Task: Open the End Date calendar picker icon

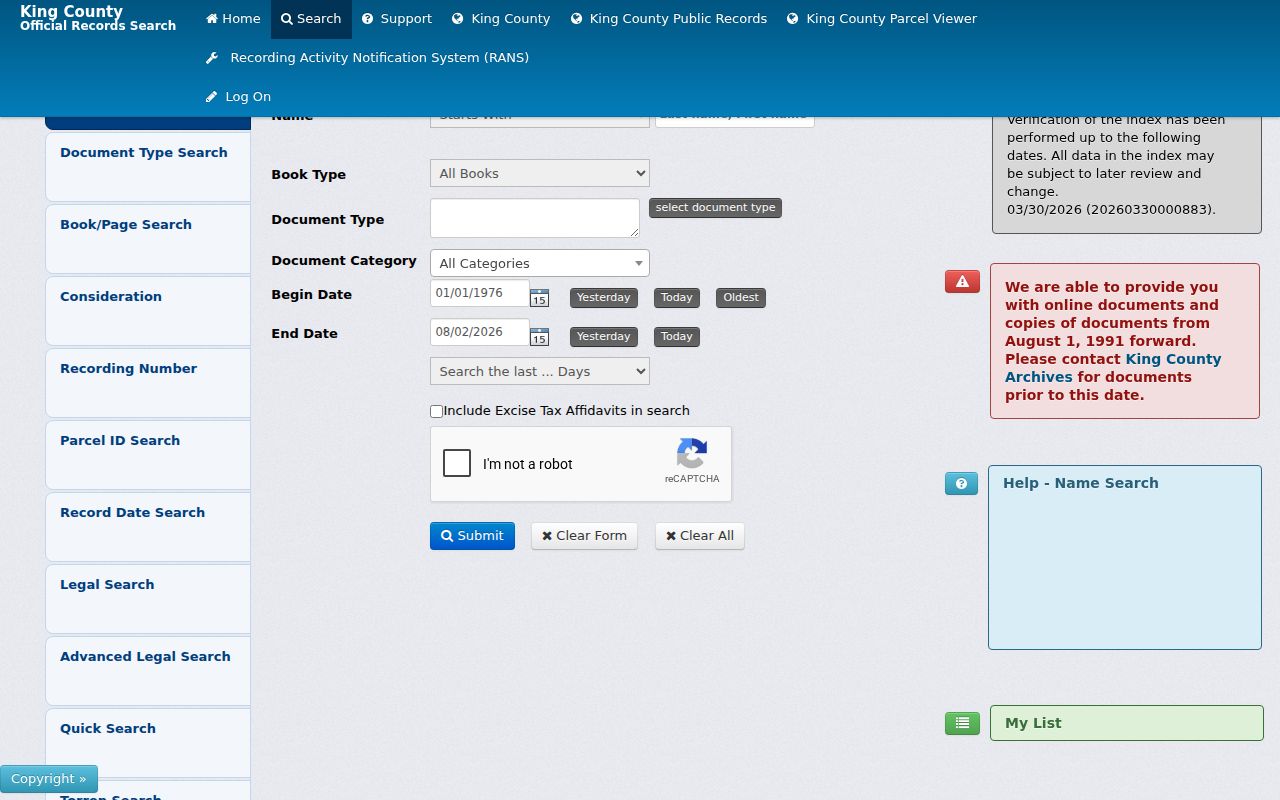Action: (539, 336)
